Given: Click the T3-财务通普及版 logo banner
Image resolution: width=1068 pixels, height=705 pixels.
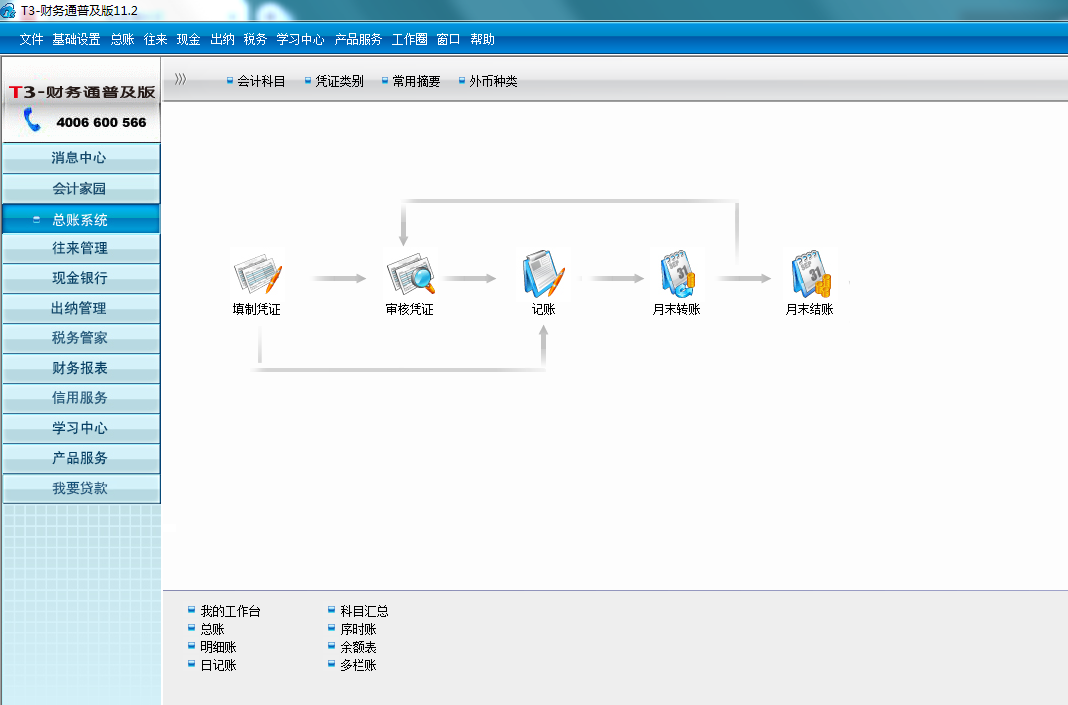Looking at the screenshot, I should (x=82, y=92).
